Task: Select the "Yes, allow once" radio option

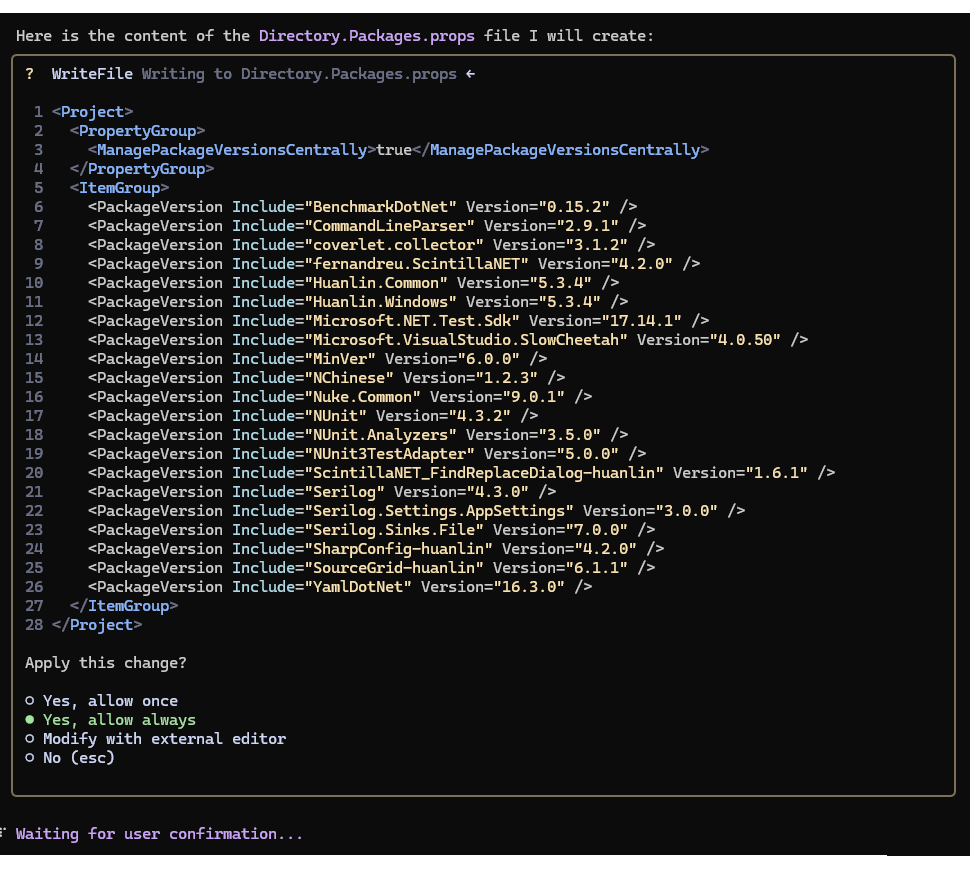Action: point(101,701)
